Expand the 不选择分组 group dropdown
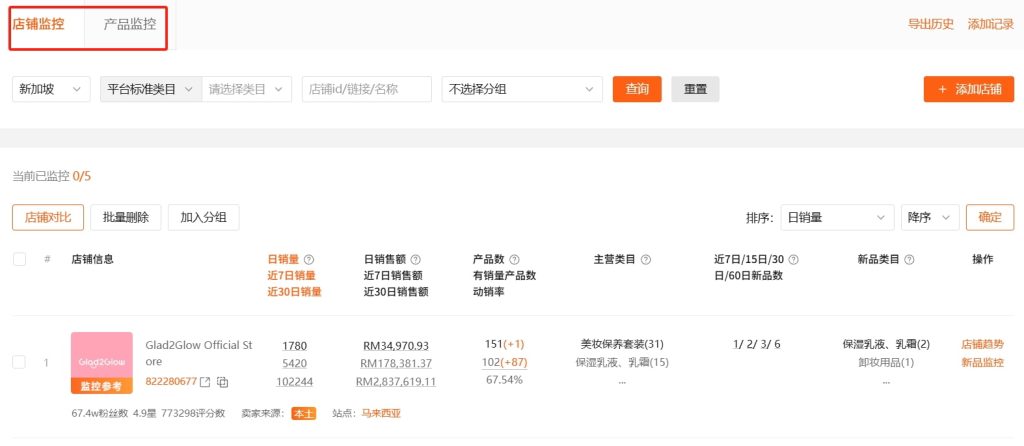Screen dimensions: 1024x446 tap(522, 89)
